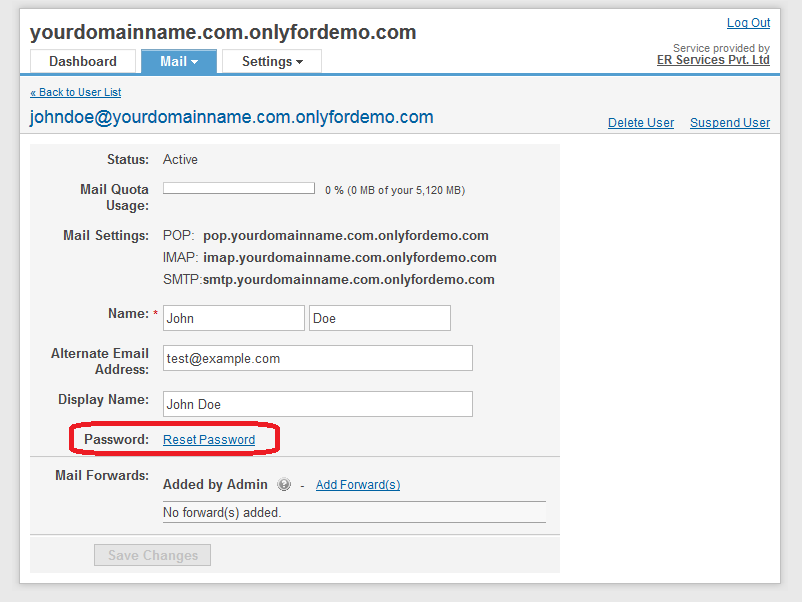Click the Delete User link
Image resolution: width=802 pixels, height=602 pixels.
coord(641,123)
